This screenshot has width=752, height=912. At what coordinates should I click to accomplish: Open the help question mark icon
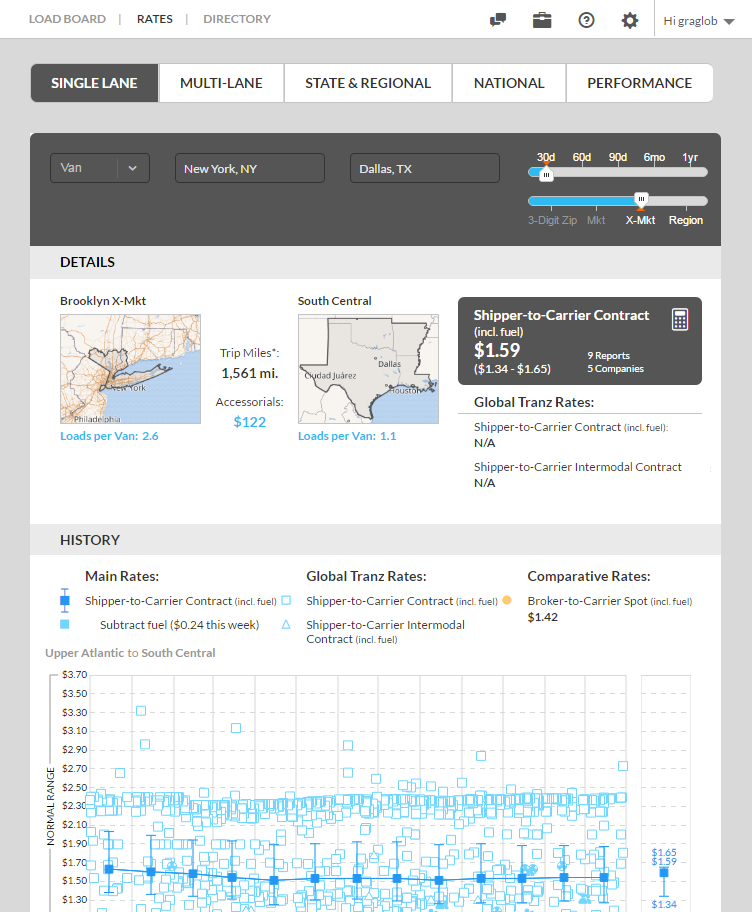[586, 20]
